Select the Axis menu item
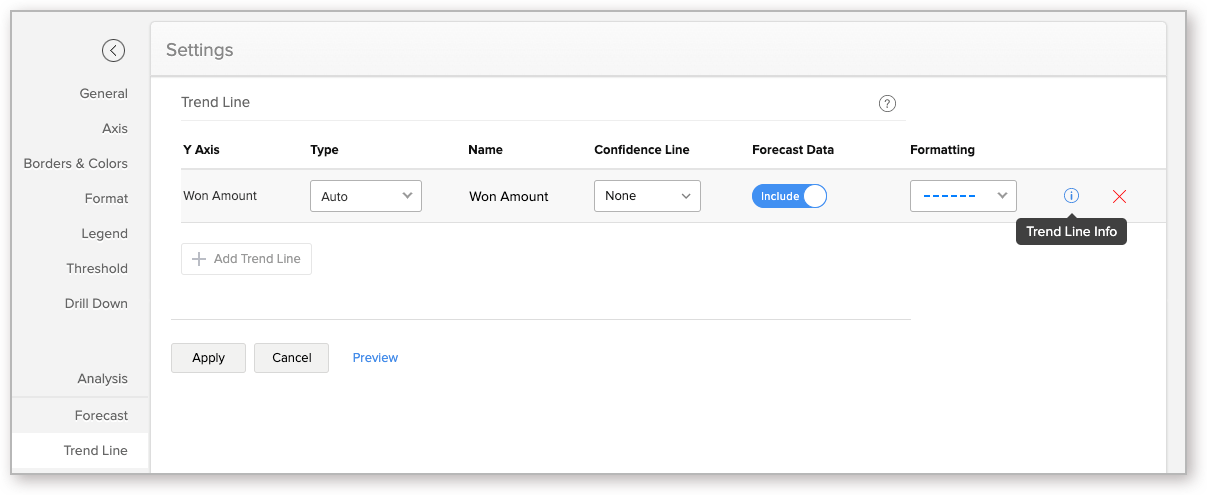Viewport: 1207px width, 495px height. pos(115,128)
